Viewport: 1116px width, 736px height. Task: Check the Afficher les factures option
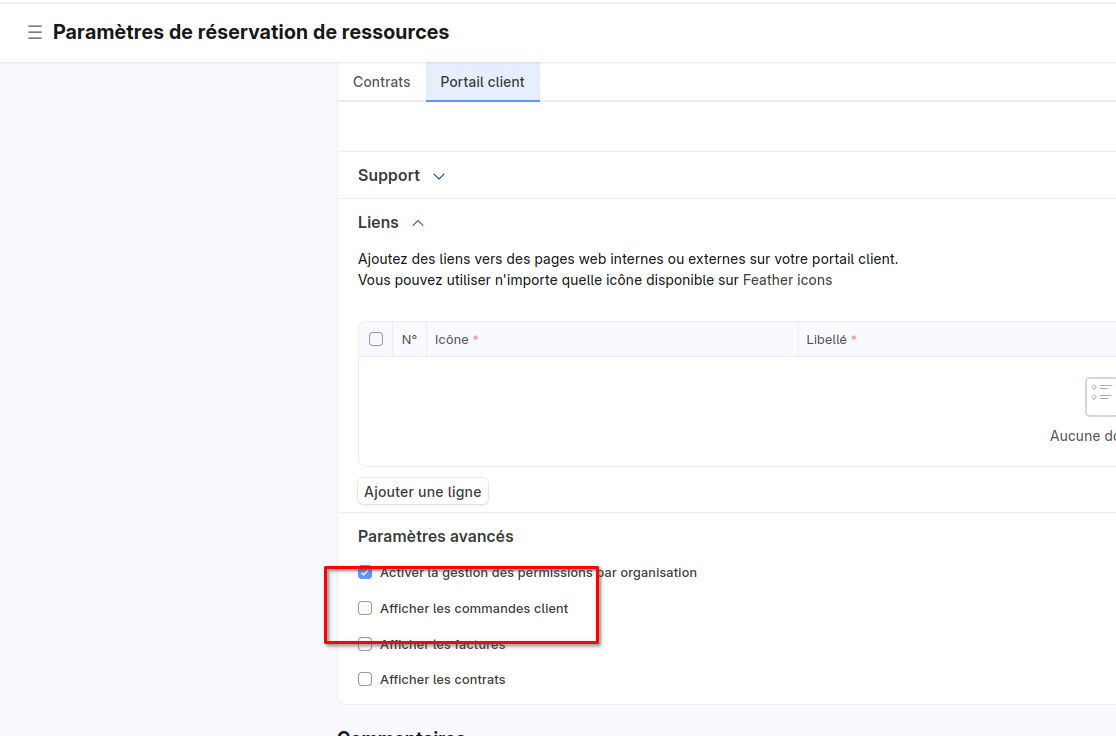pos(365,644)
